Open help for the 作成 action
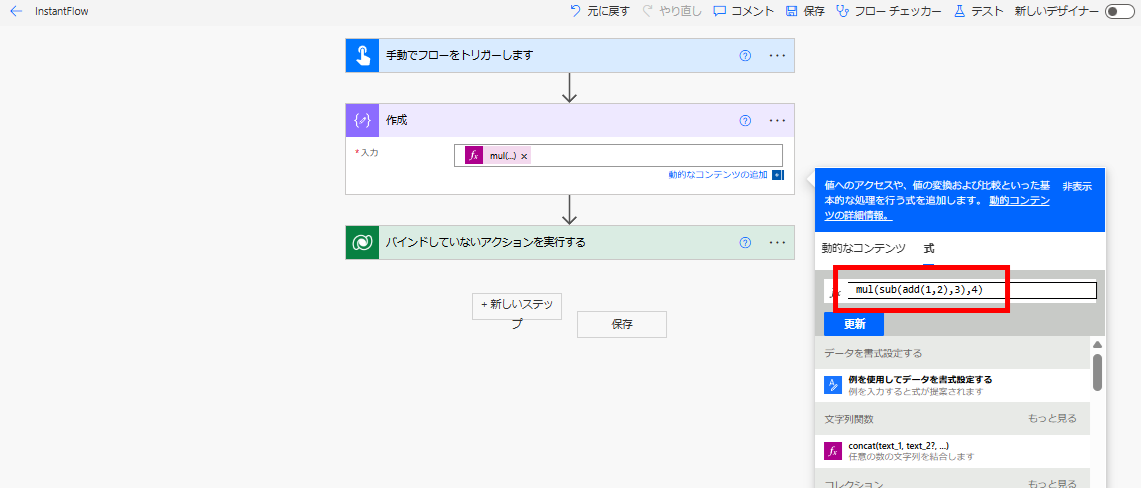The height and width of the screenshot is (488, 1141). click(744, 121)
